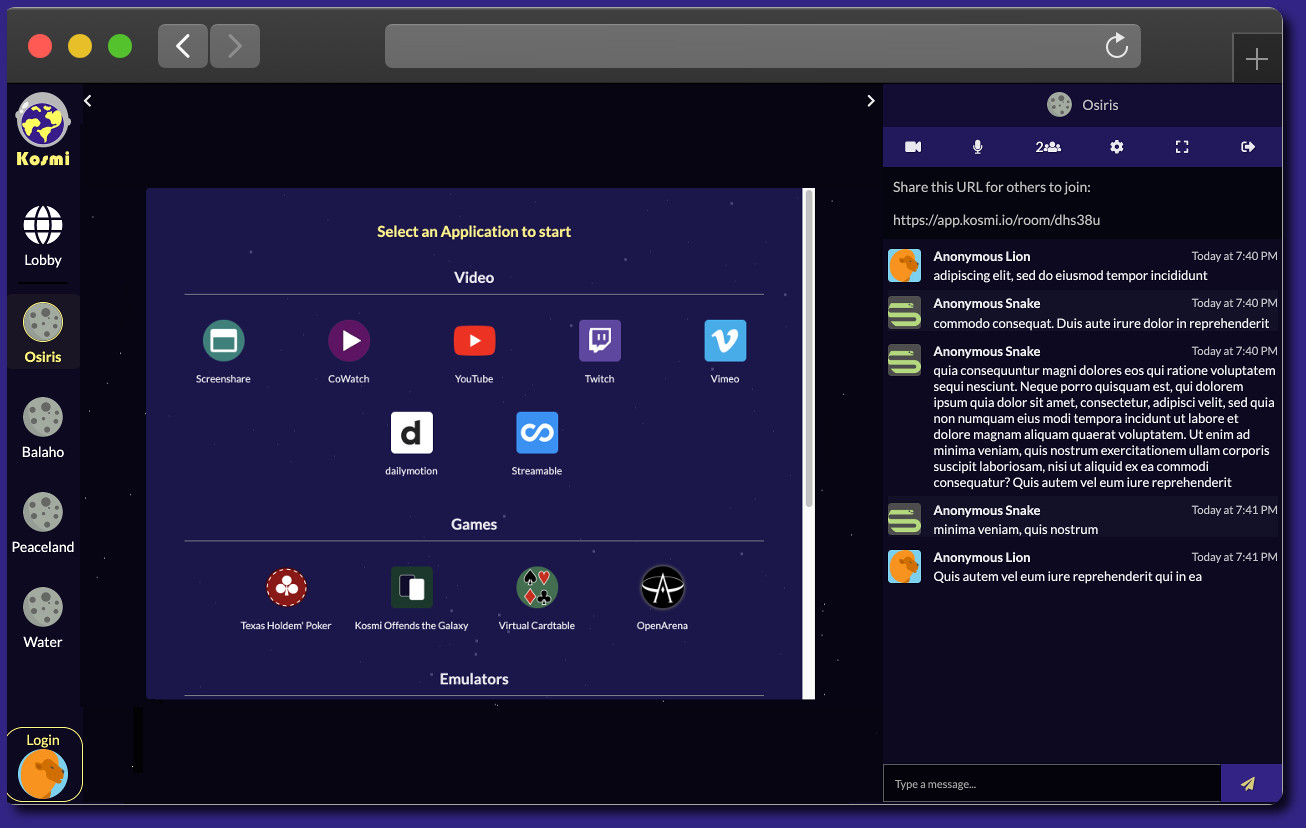The height and width of the screenshot is (828, 1306).
Task: Collapse the chat panel with right chevron
Action: [x=870, y=101]
